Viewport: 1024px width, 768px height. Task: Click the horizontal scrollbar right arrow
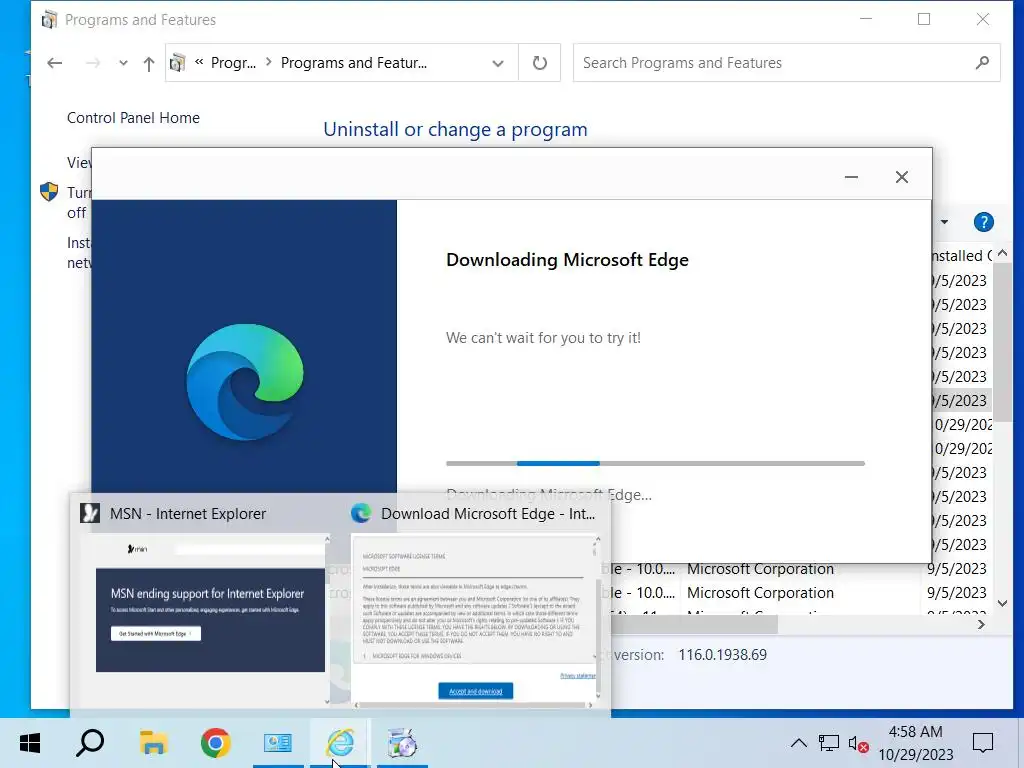point(981,625)
